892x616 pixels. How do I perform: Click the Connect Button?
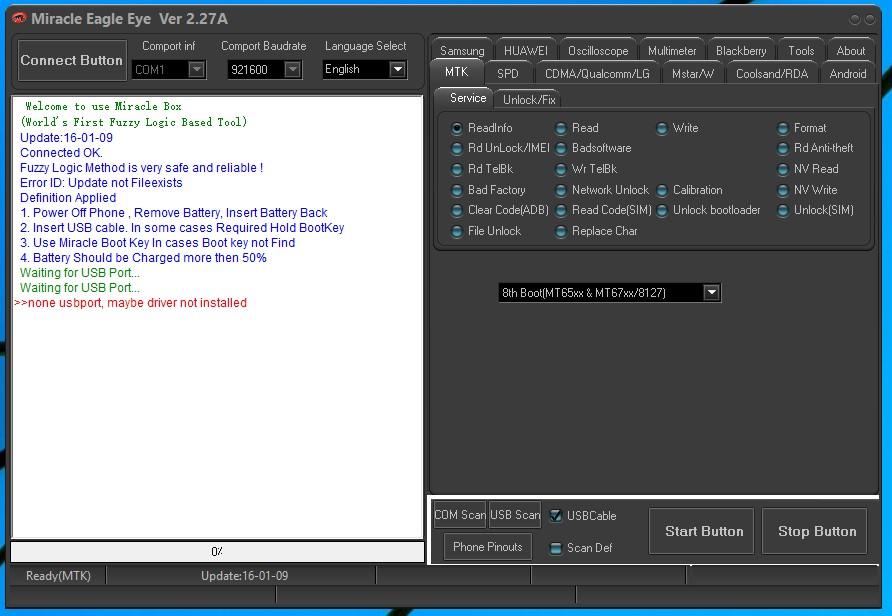tap(72, 60)
